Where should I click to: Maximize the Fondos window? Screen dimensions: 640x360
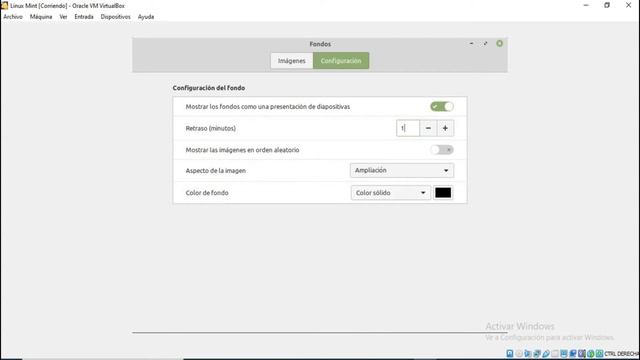pyautogui.click(x=485, y=43)
